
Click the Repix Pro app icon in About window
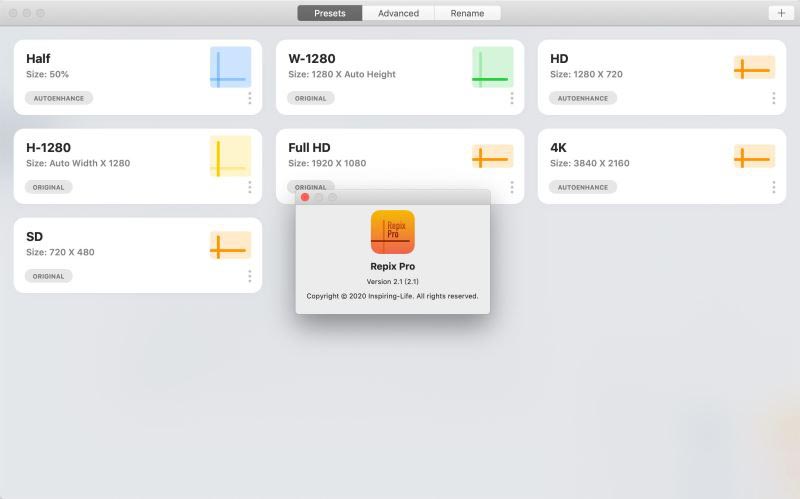392,232
